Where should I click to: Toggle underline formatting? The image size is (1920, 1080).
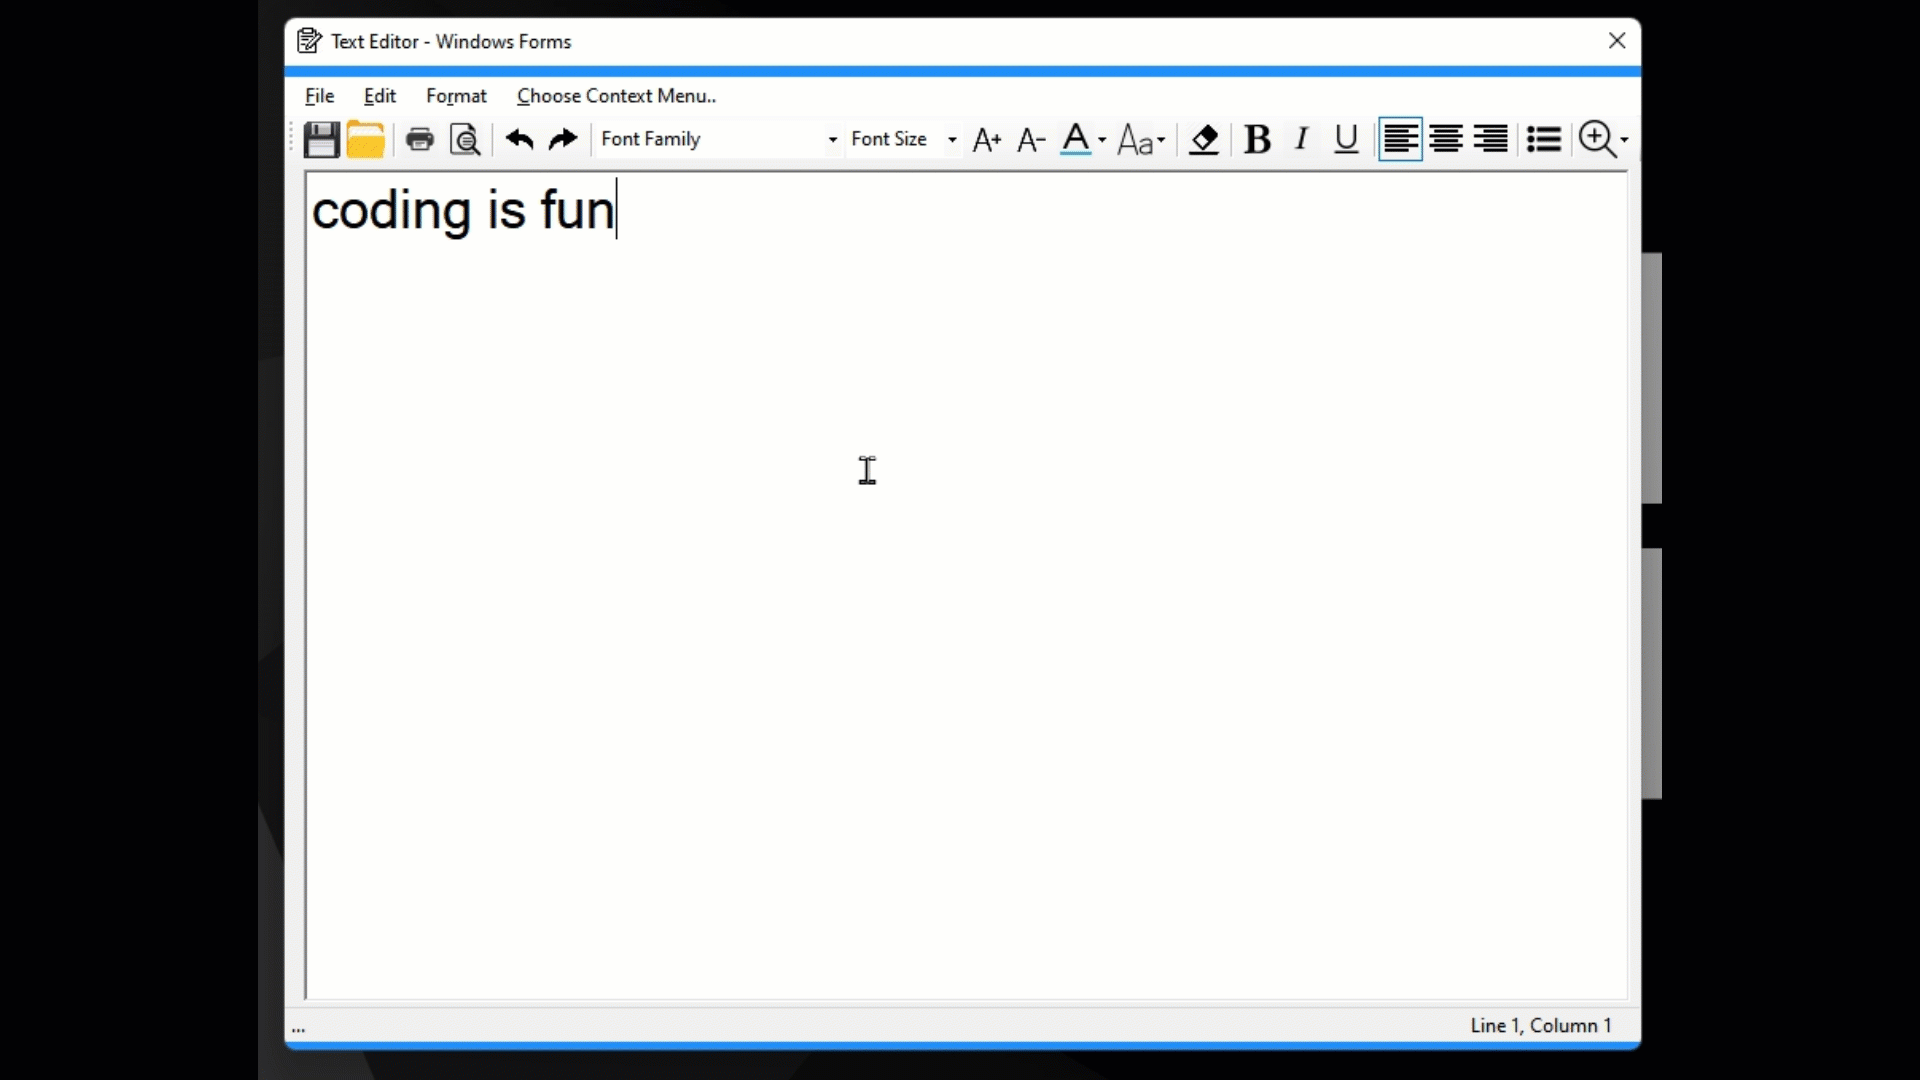point(1347,140)
